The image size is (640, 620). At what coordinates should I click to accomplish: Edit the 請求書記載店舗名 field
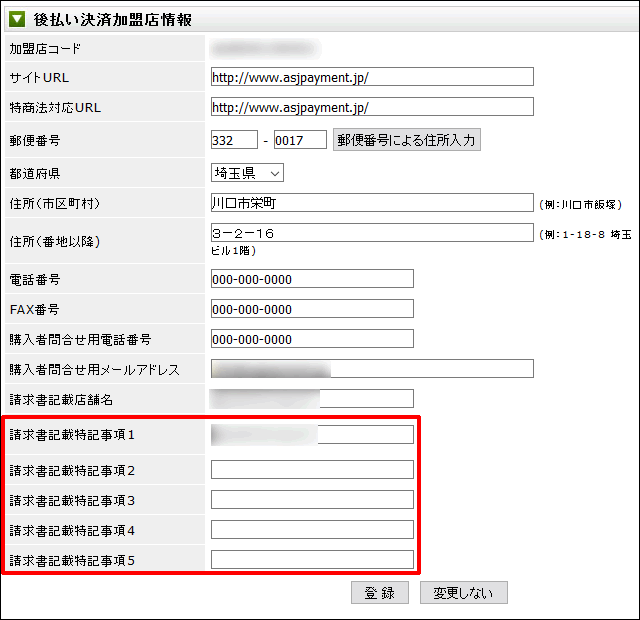coord(312,399)
